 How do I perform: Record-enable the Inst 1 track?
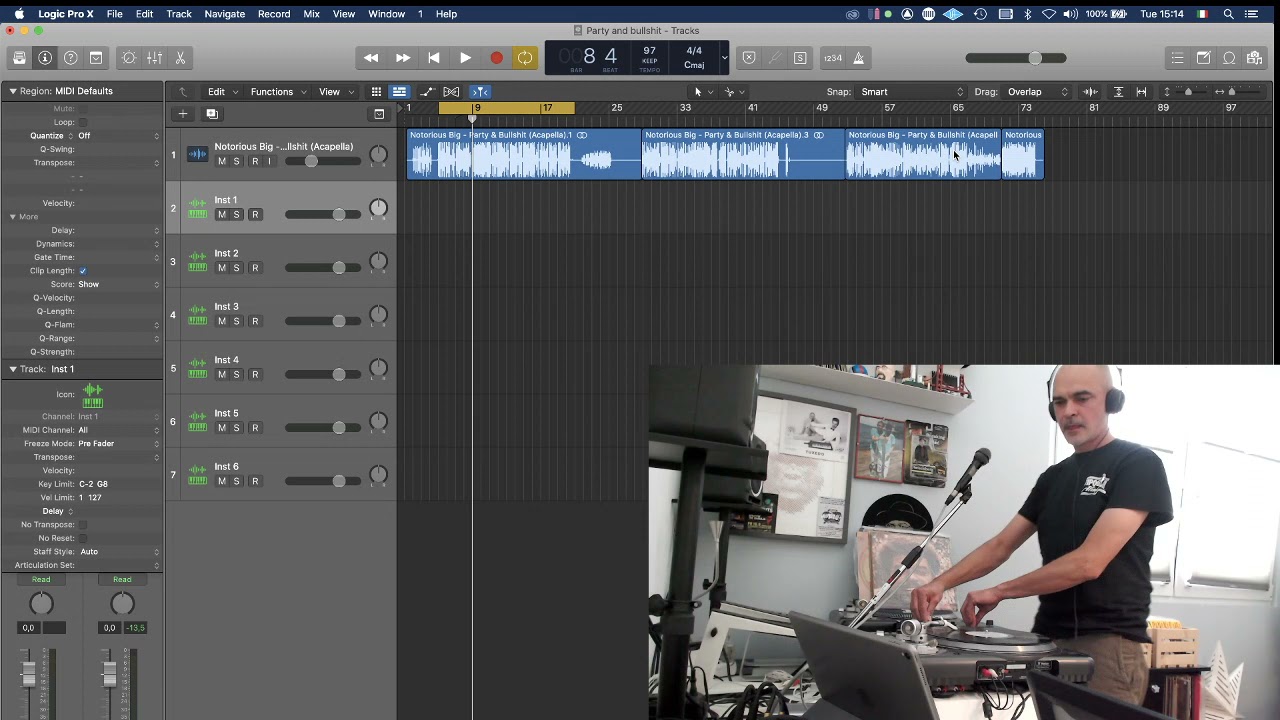255,214
